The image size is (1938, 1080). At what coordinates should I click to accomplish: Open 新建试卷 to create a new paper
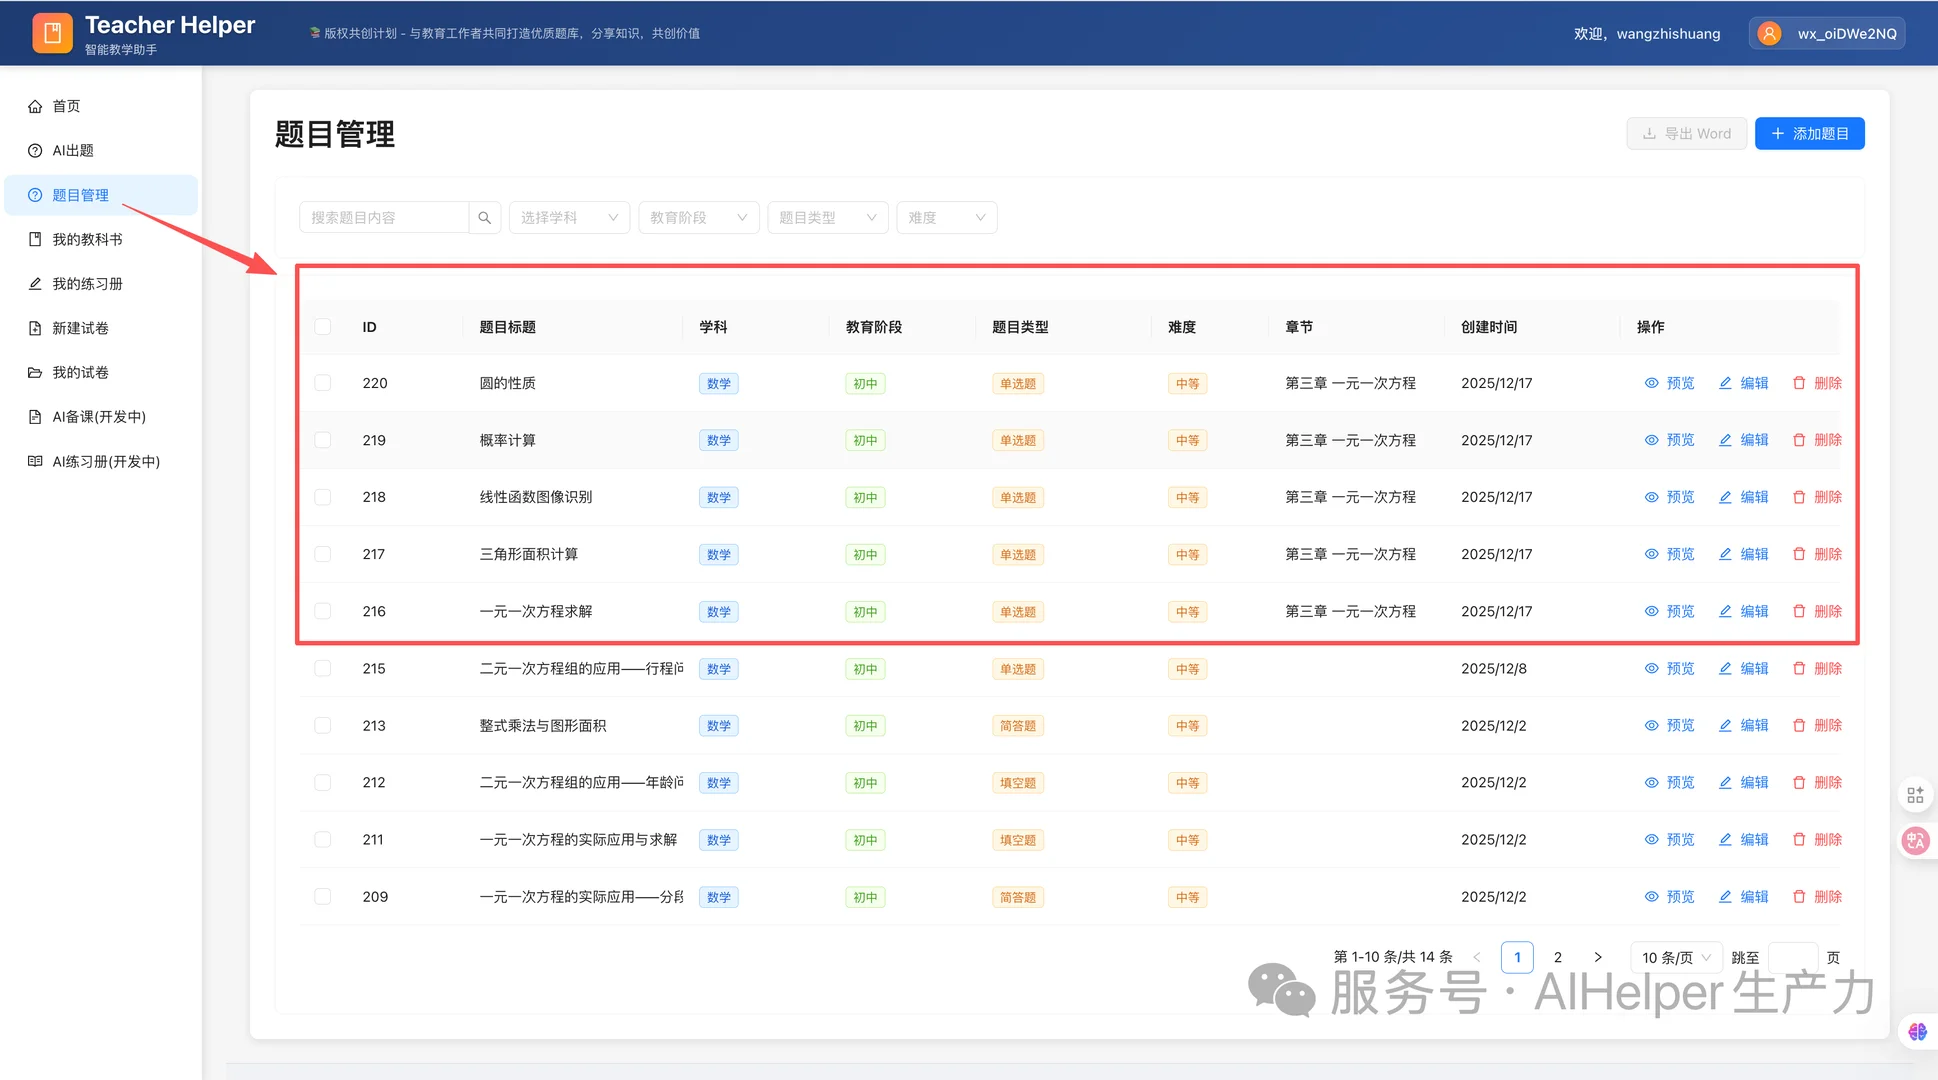coord(80,328)
